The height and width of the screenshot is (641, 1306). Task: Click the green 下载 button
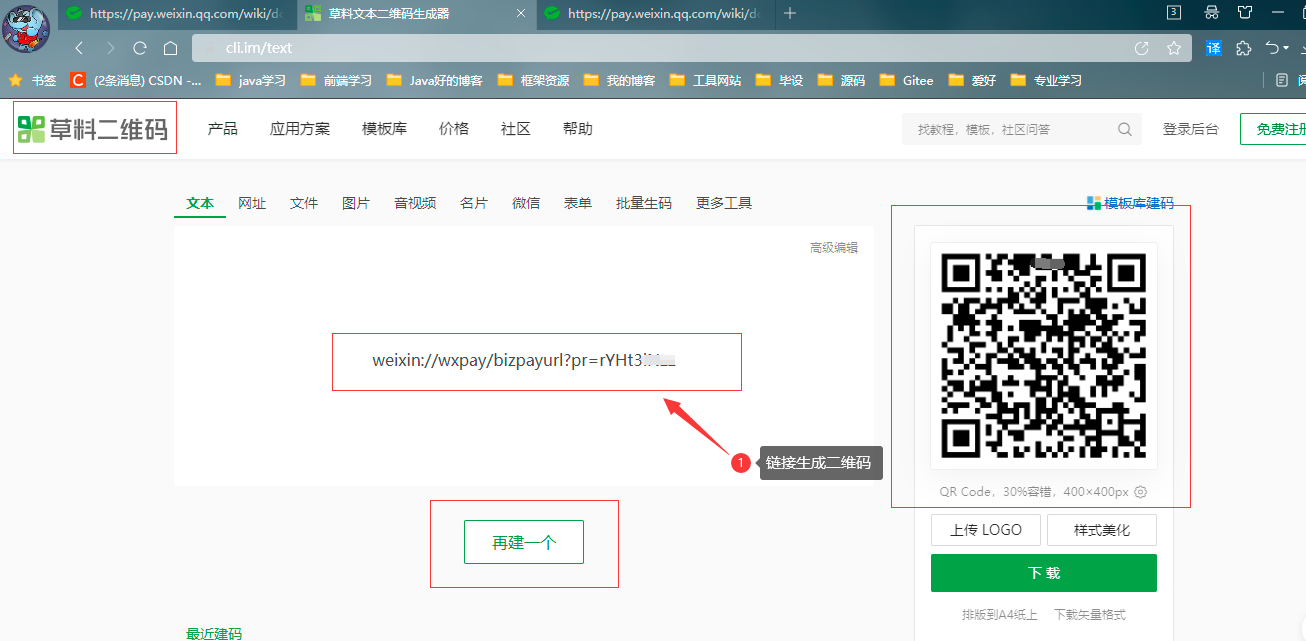pos(1044,573)
